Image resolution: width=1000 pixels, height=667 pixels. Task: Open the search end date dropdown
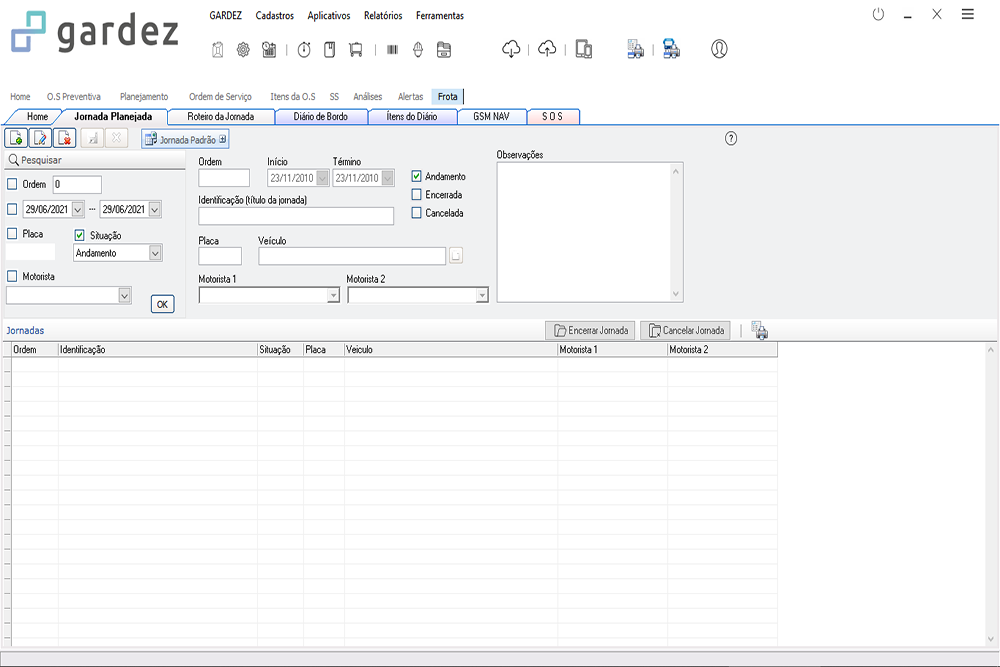(155, 209)
